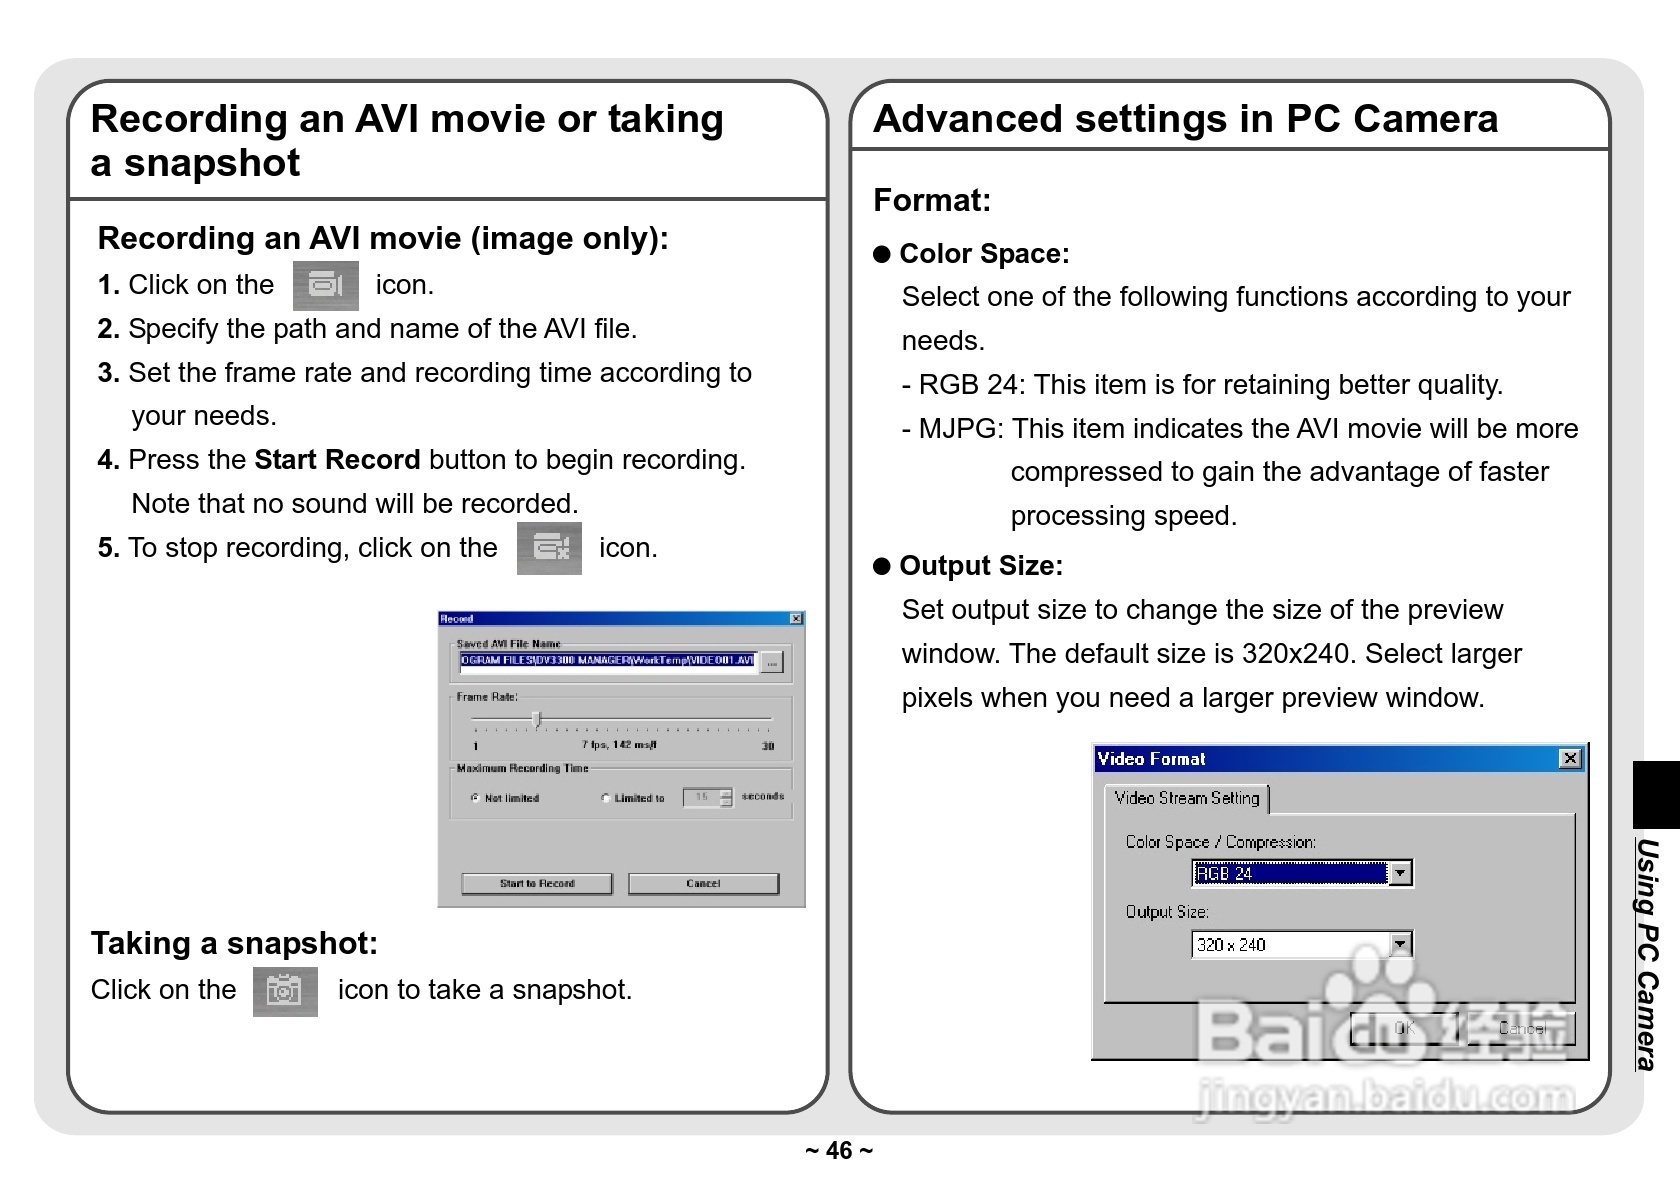This screenshot has width=1680, height=1192.
Task: Click the bold "Start Record" text in step 4
Action: coord(337,460)
